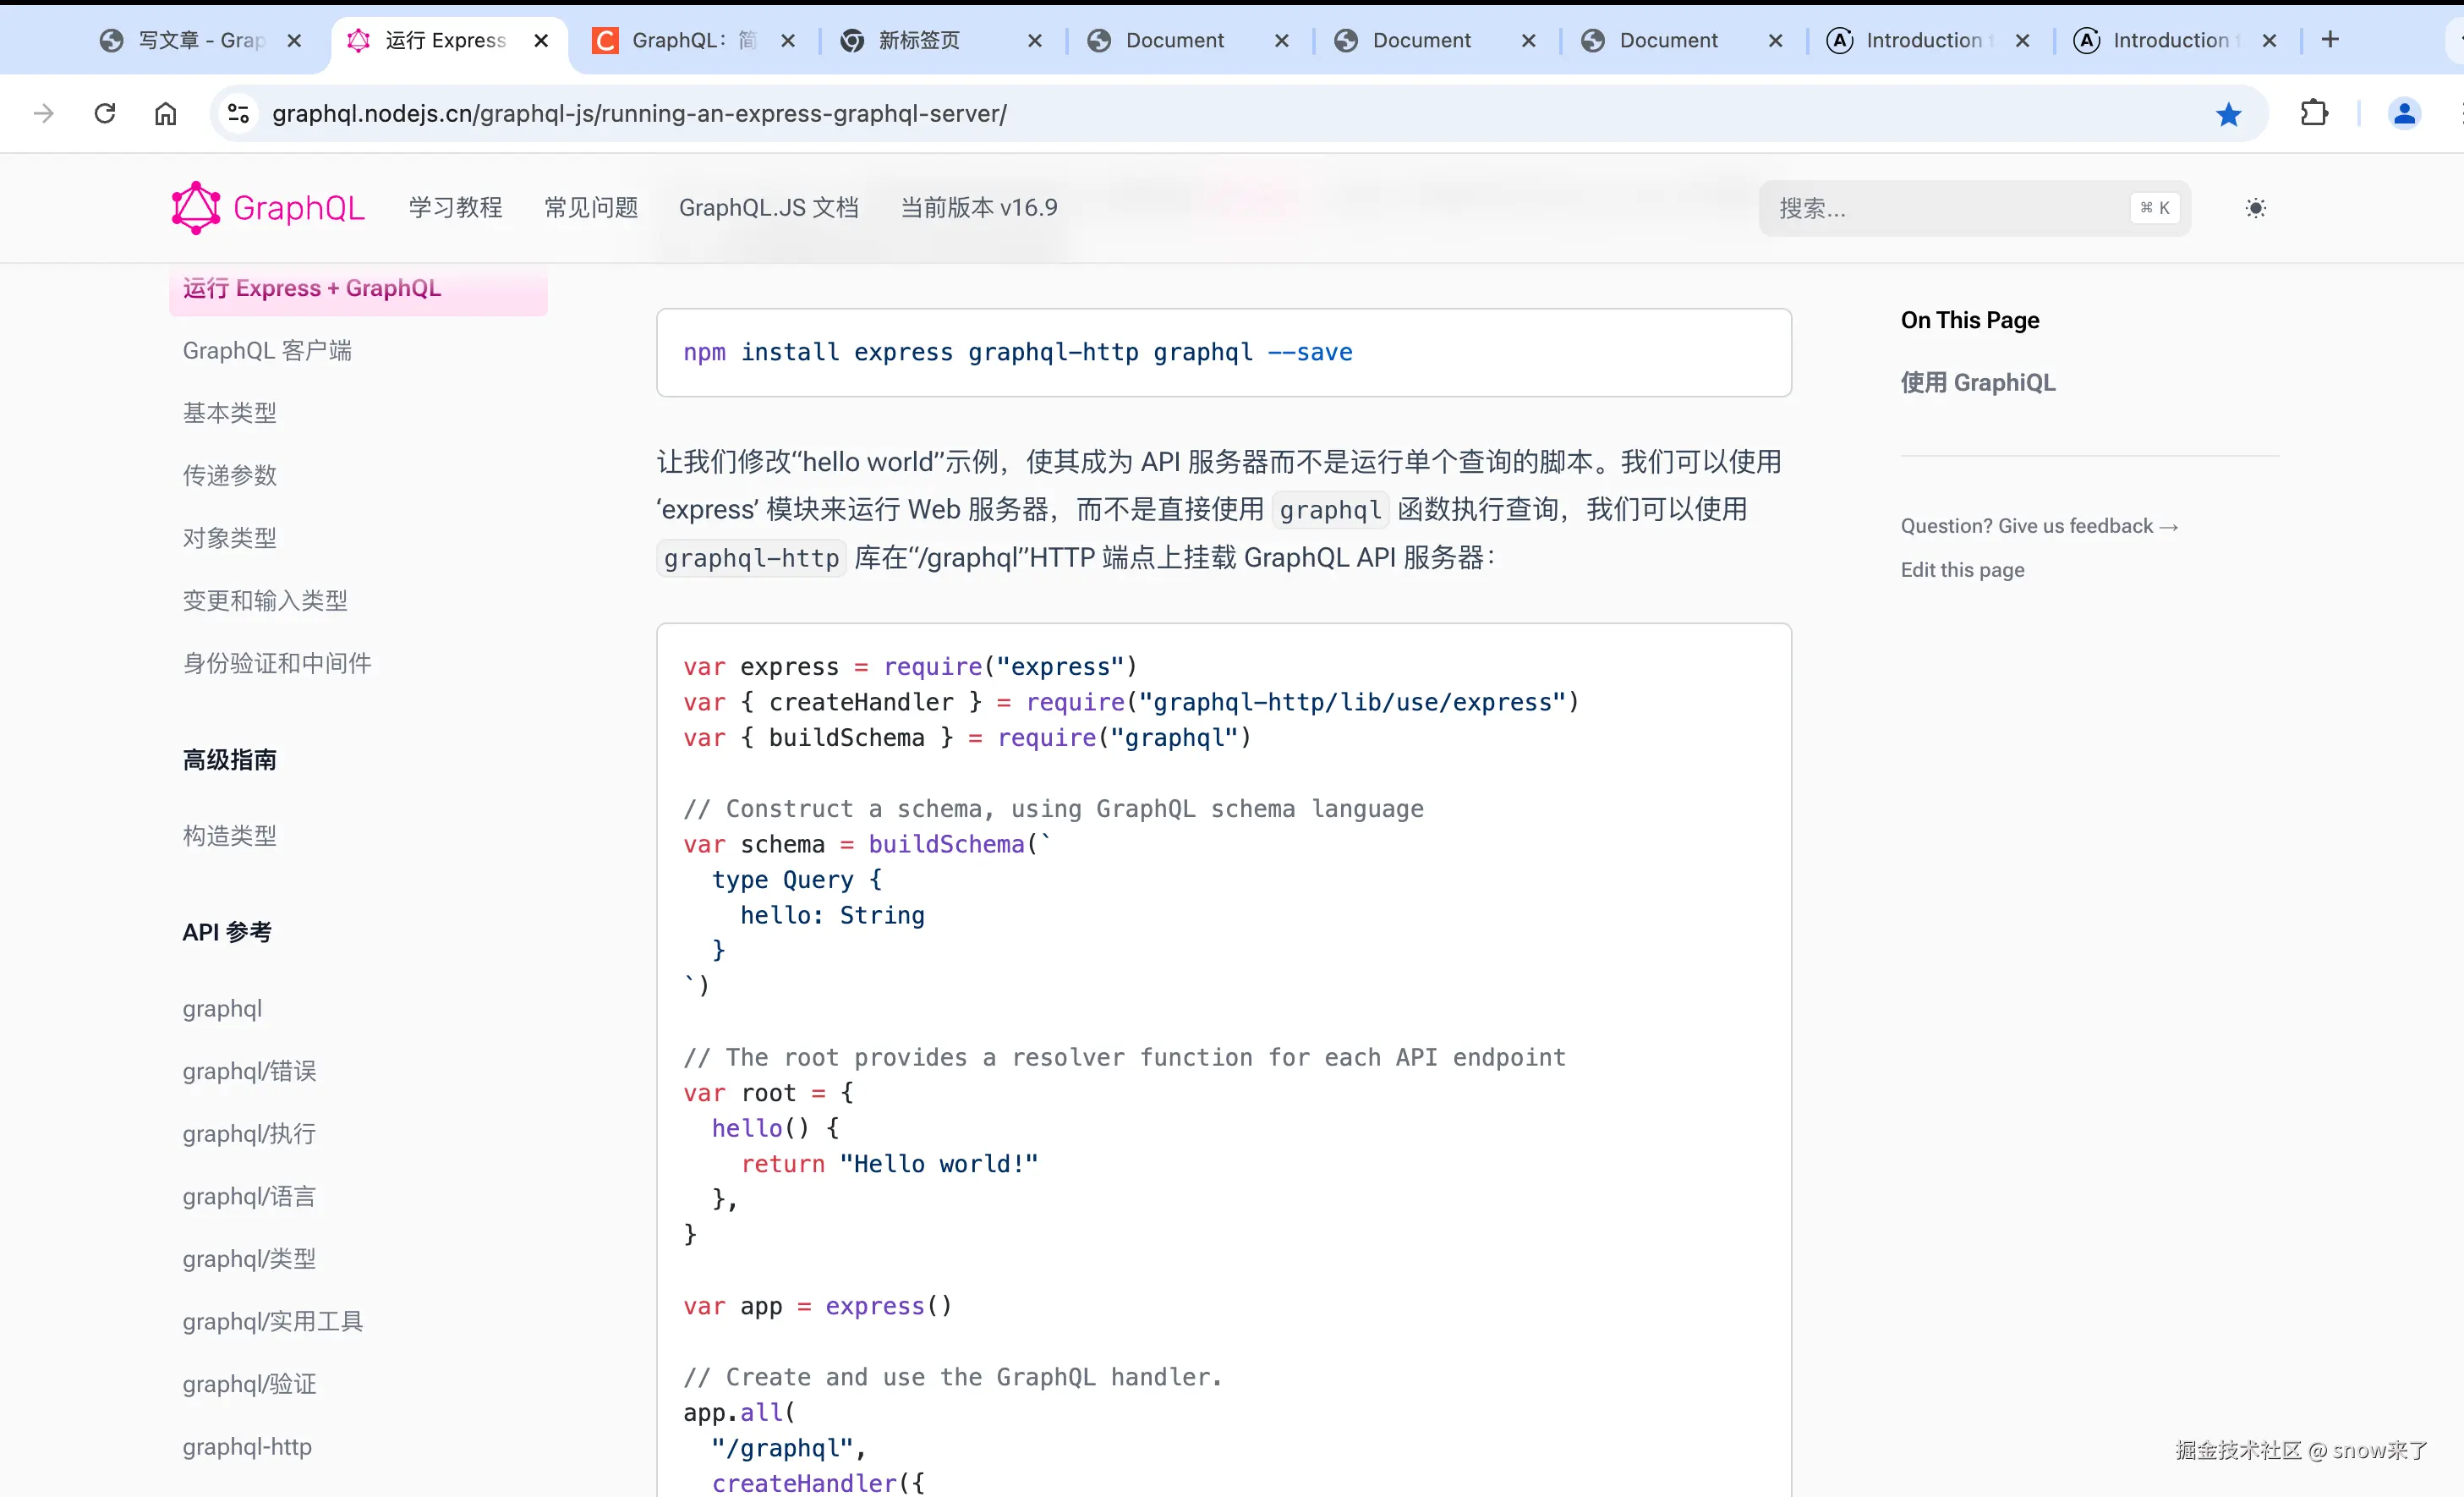
Task: Toggle the light/dark theme sun icon
Action: click(2255, 208)
